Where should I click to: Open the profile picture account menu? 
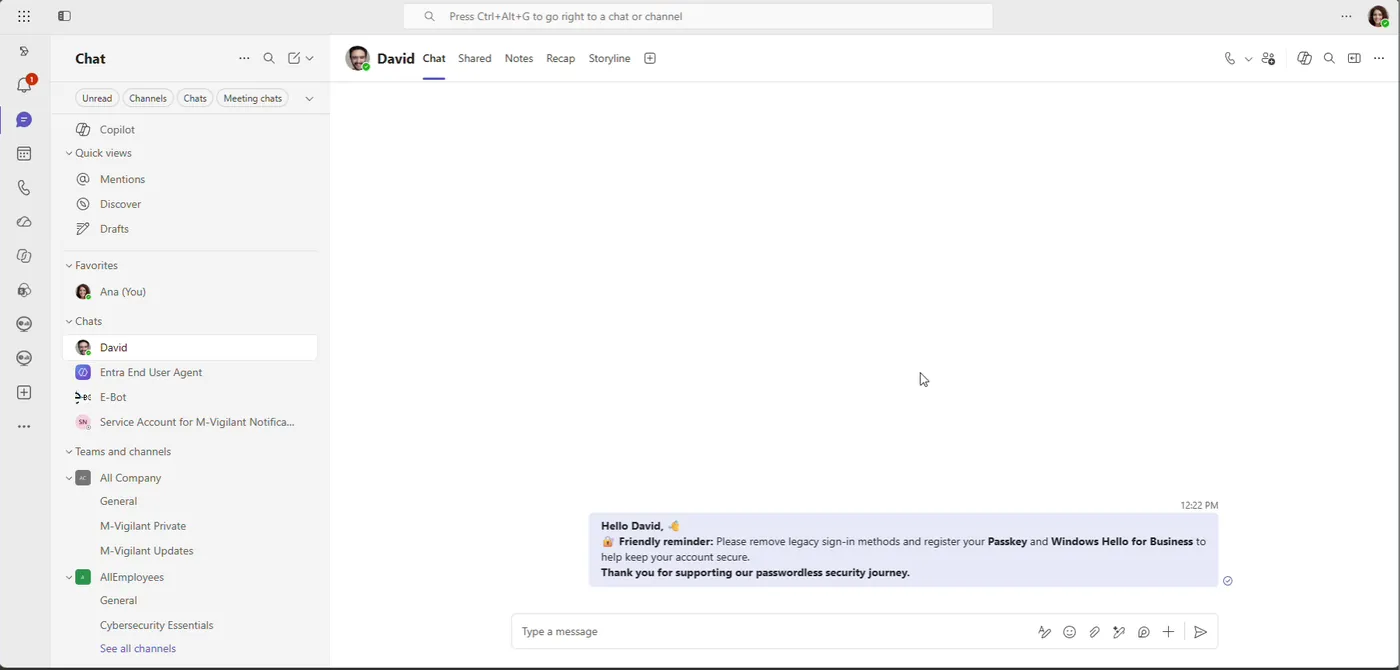1378,16
